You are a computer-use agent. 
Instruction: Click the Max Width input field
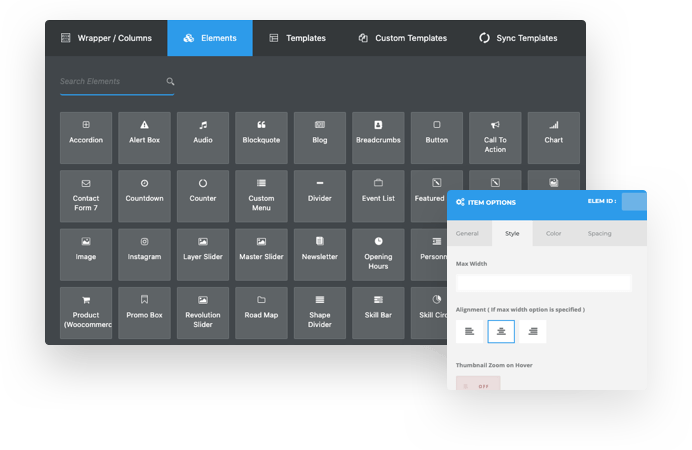[543, 283]
